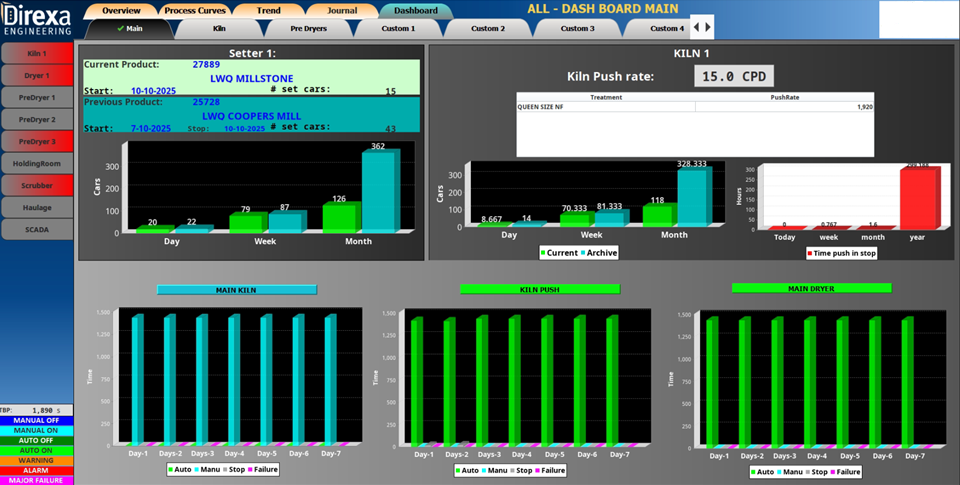Select PreDryer 2 sidebar button
Screen dimensions: 960x485
(x=37, y=119)
